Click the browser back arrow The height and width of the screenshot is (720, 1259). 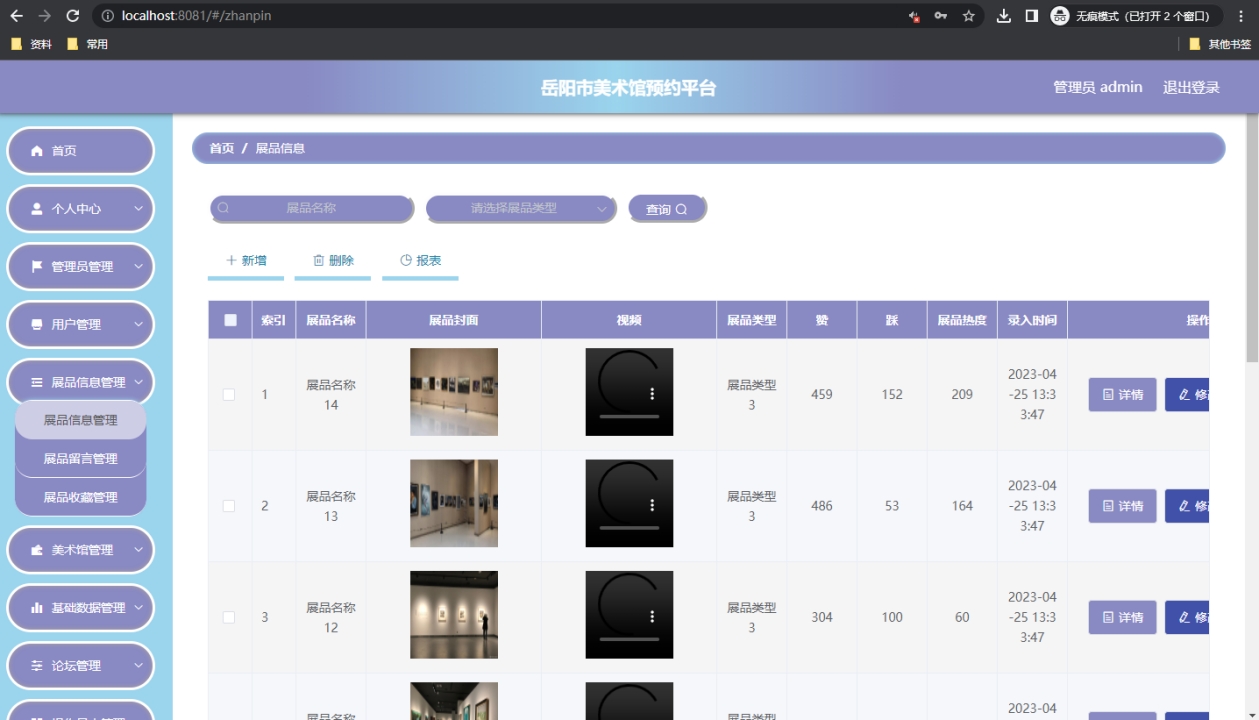(x=16, y=16)
